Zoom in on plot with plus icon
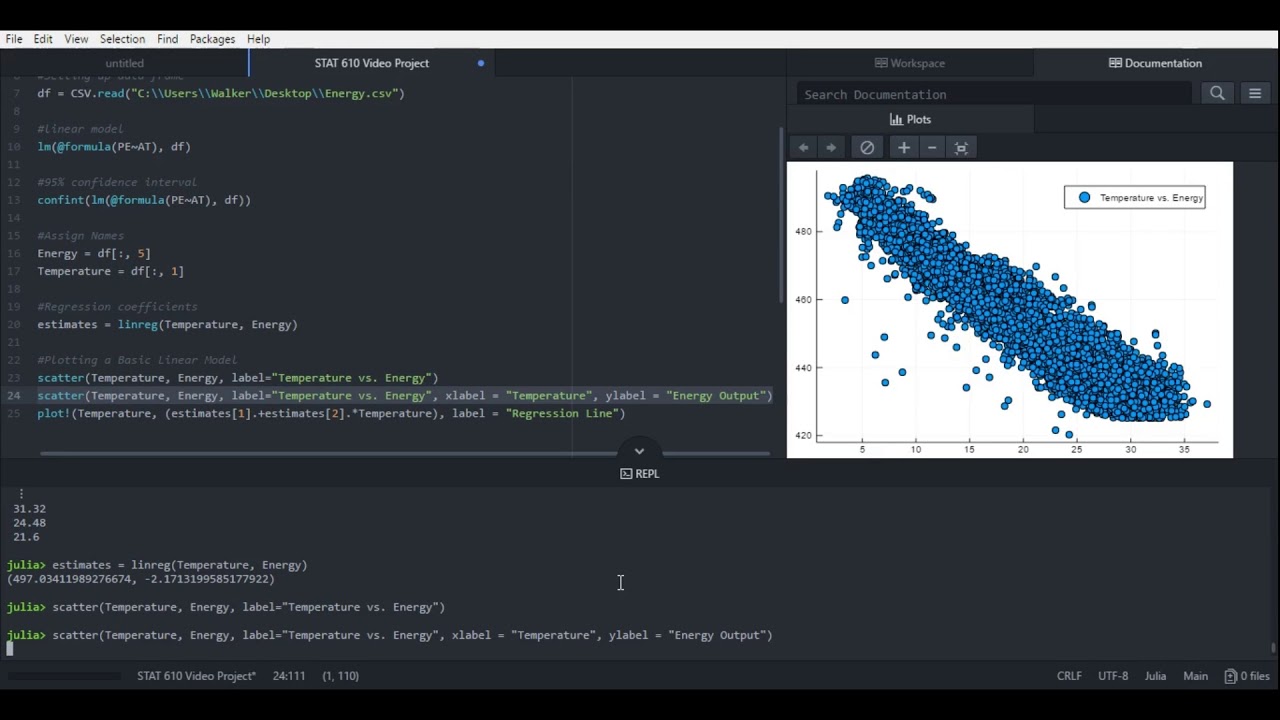 click(x=904, y=148)
